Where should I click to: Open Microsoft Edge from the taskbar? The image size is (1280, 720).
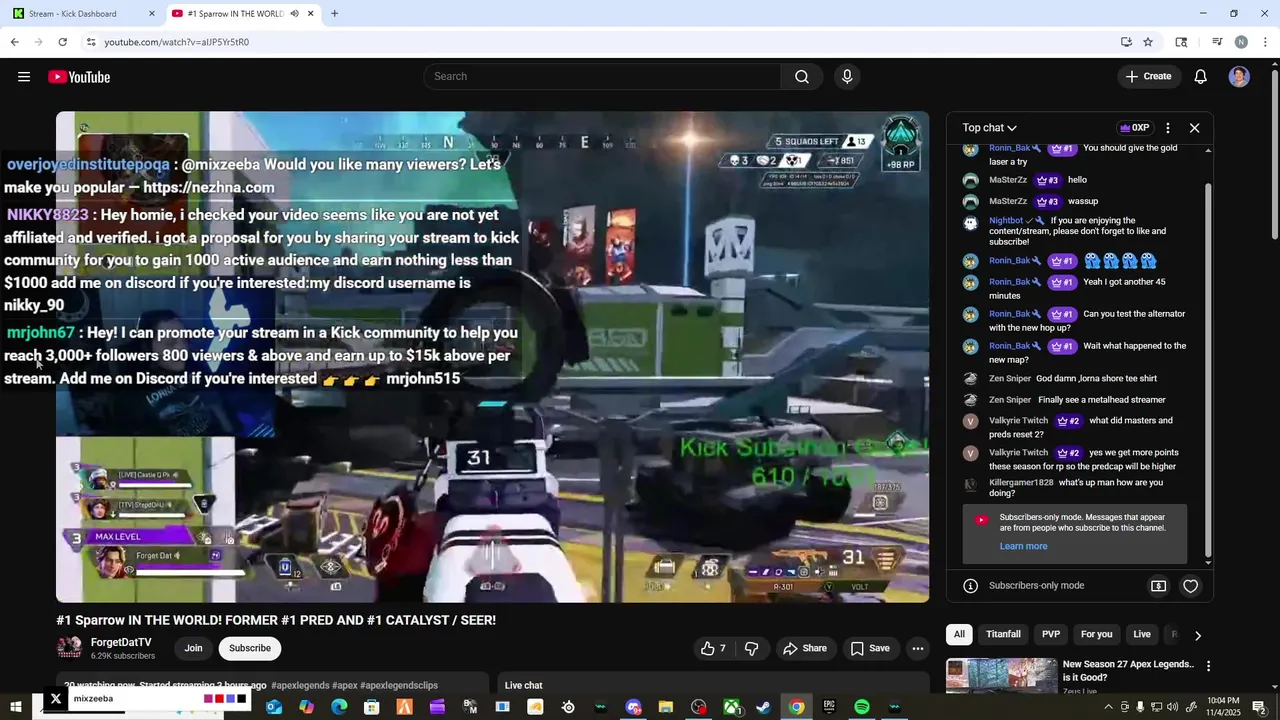[339, 707]
